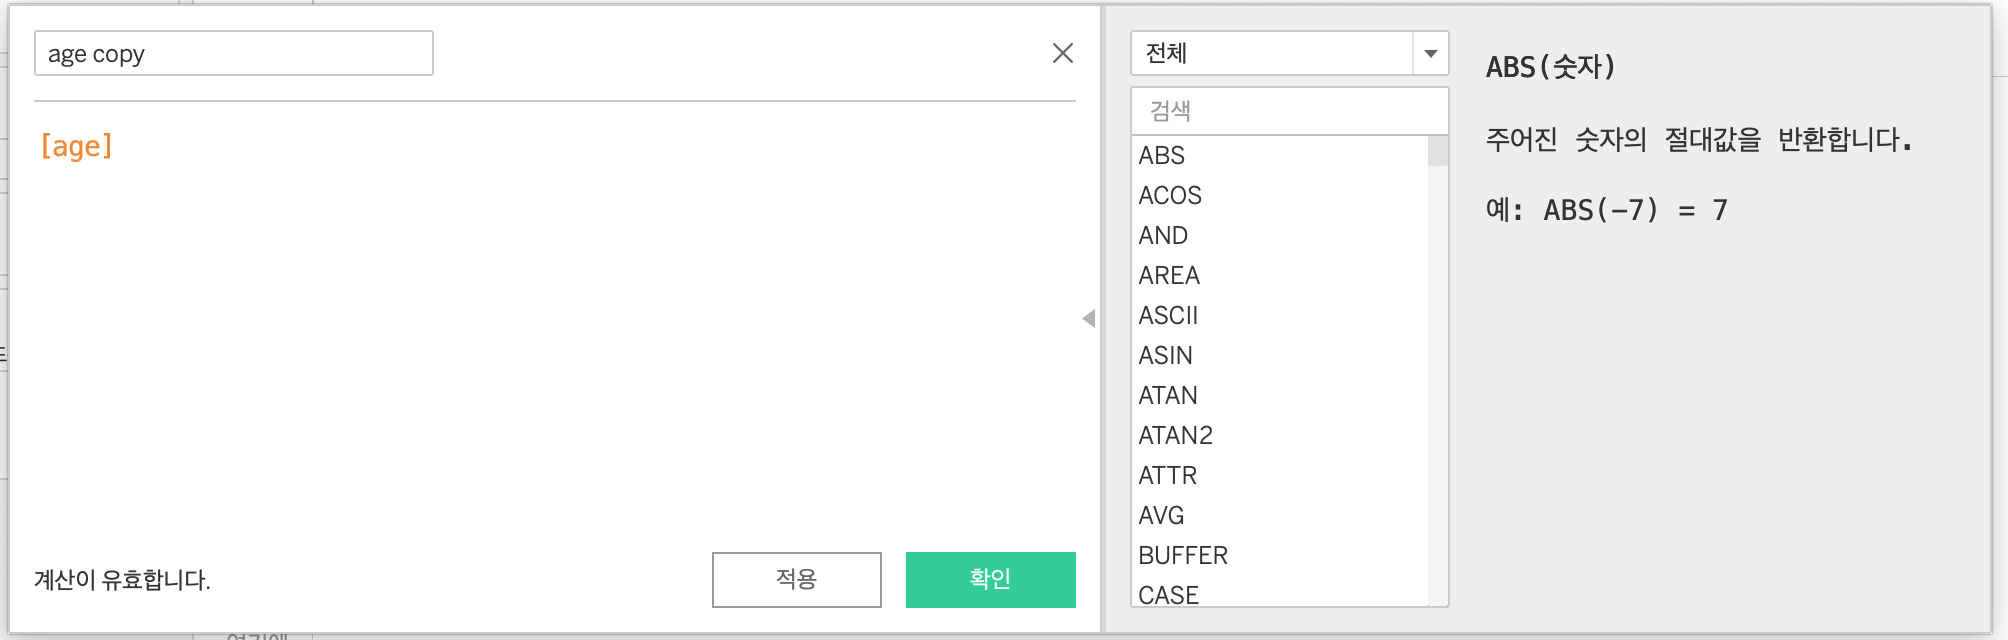
Task: Pick AVG in the function list
Action: tap(1280, 515)
